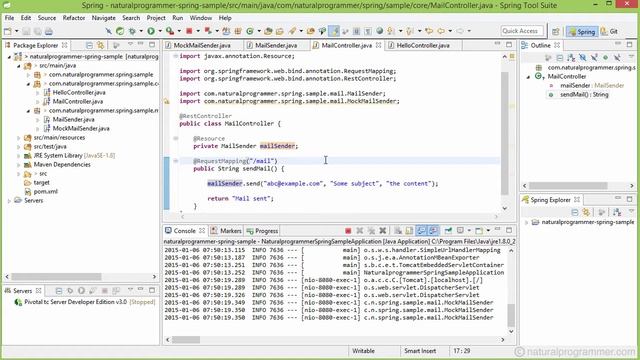The height and width of the screenshot is (360, 640).
Task: Collapse All in Spring Explorer toolbar
Action: point(575,212)
